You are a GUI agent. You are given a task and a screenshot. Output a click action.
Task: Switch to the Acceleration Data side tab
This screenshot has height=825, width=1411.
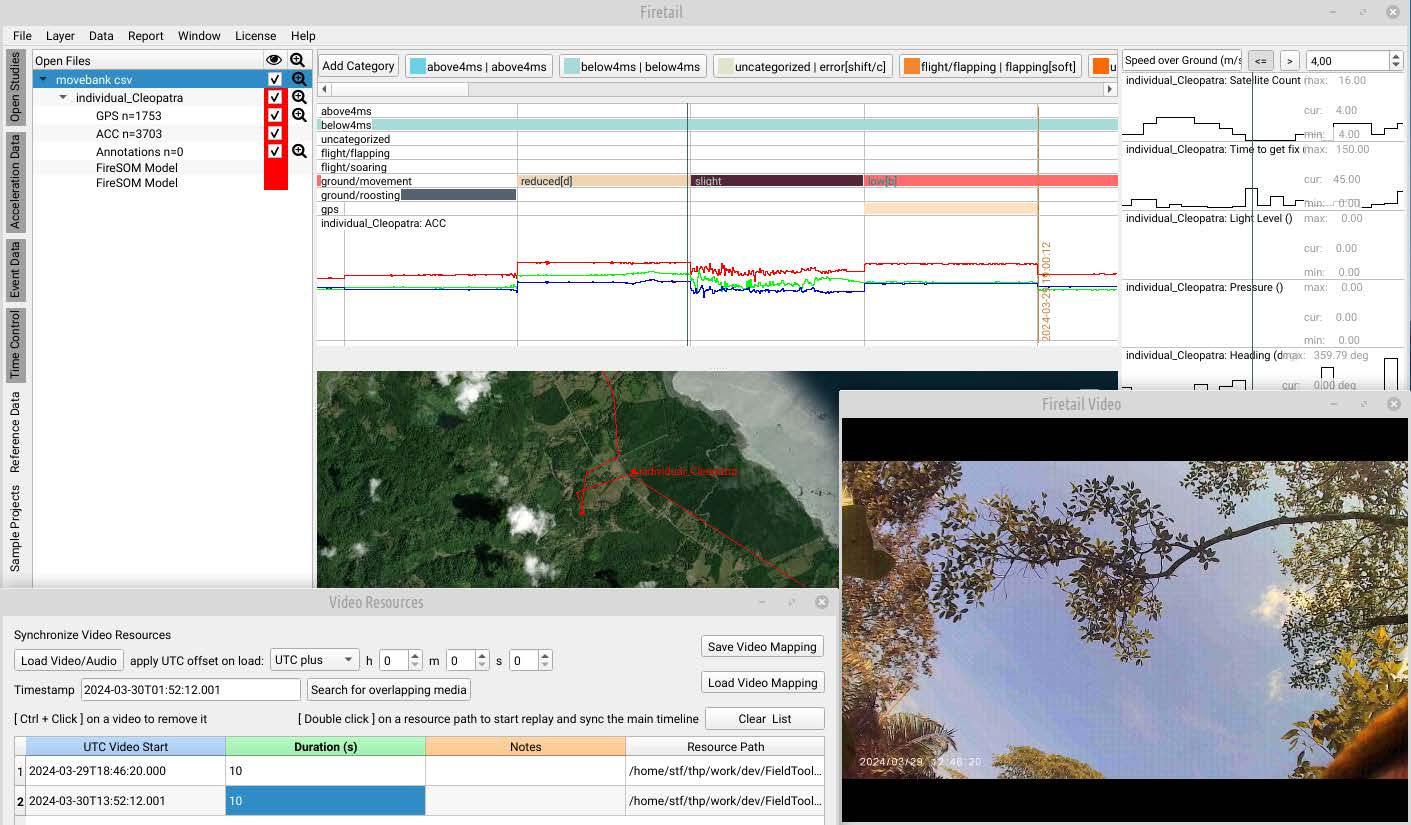tap(15, 181)
